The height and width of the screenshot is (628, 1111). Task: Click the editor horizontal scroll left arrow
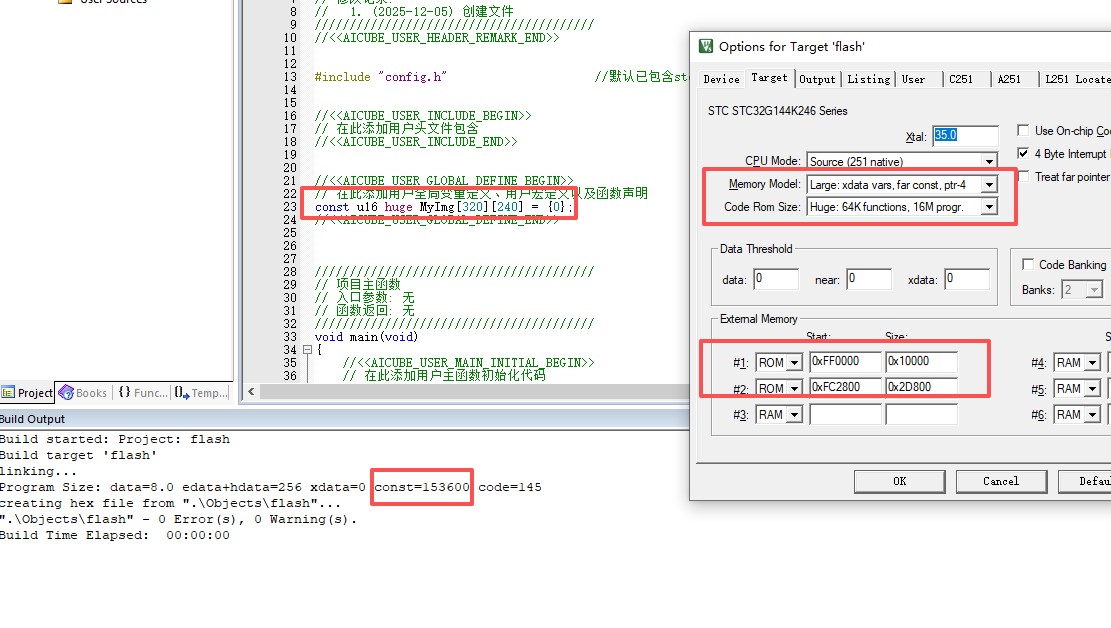251,391
